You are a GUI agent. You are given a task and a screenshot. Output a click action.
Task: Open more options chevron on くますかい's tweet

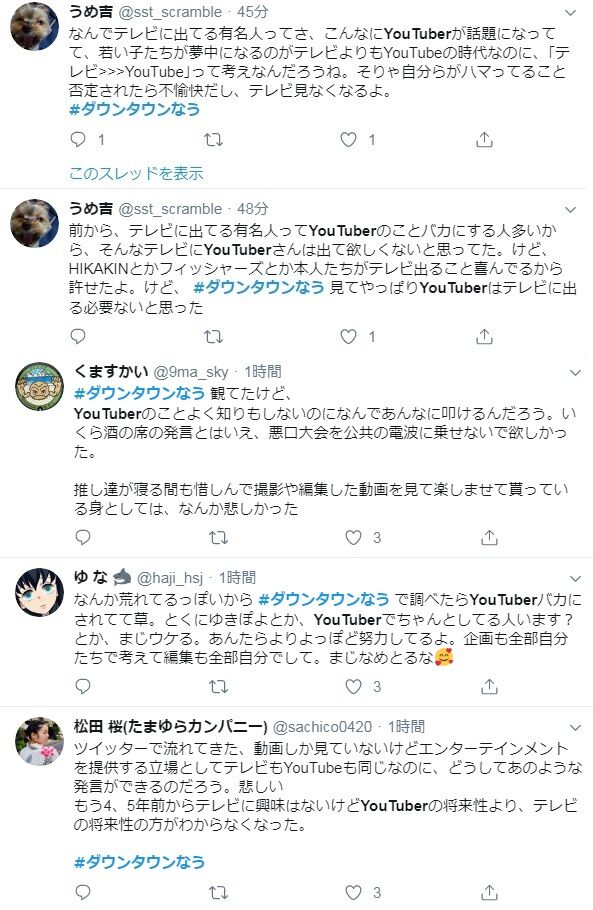576,373
